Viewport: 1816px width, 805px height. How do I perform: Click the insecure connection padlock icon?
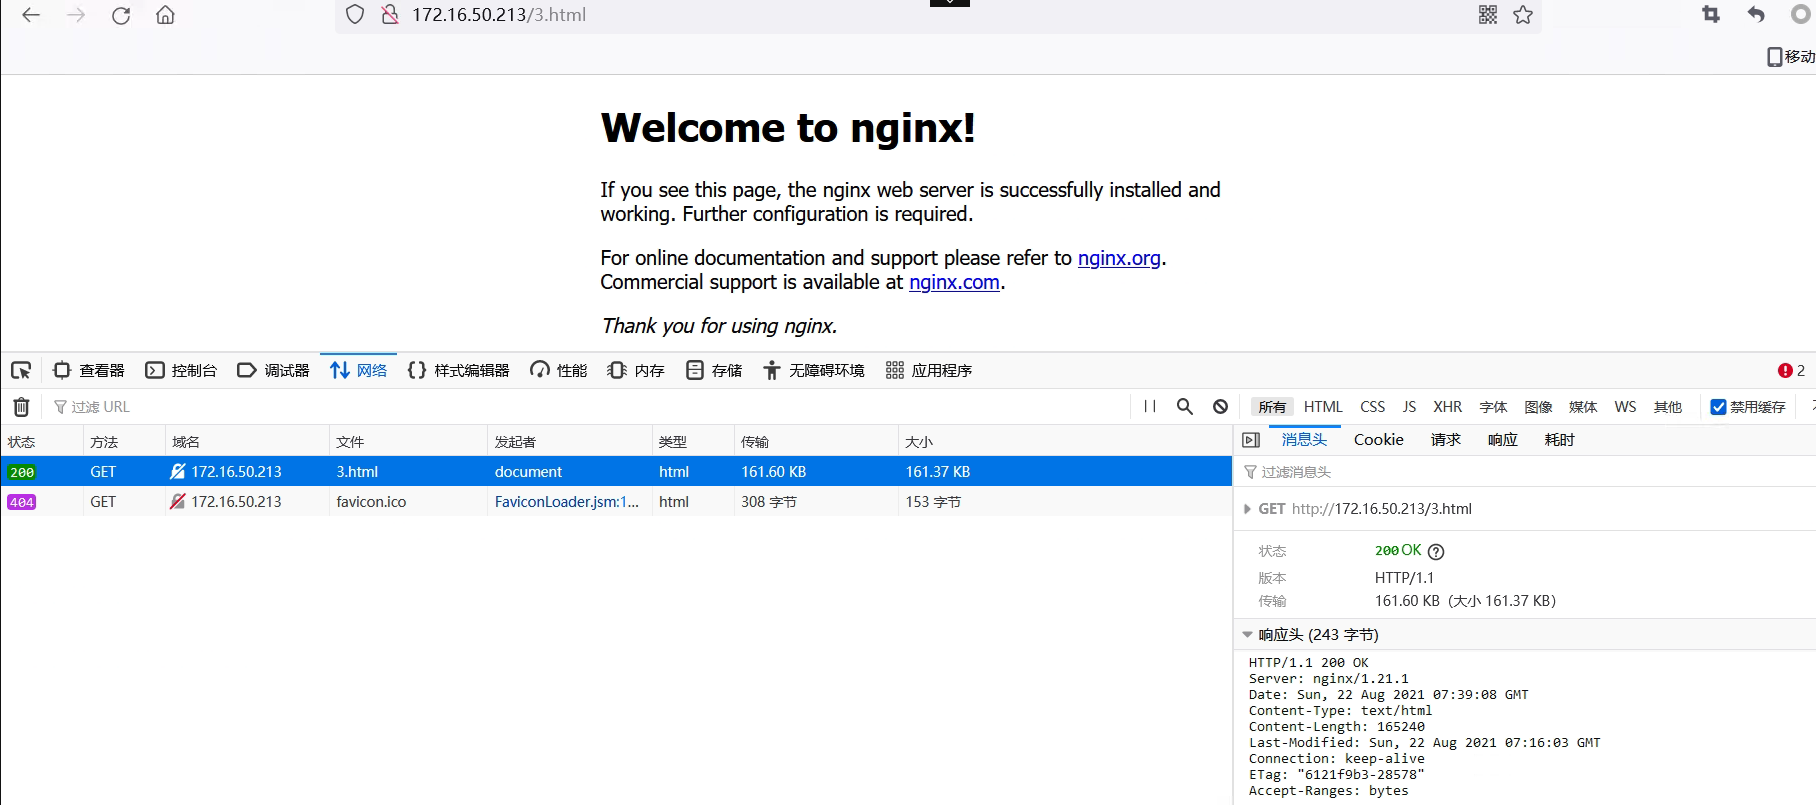coord(390,15)
